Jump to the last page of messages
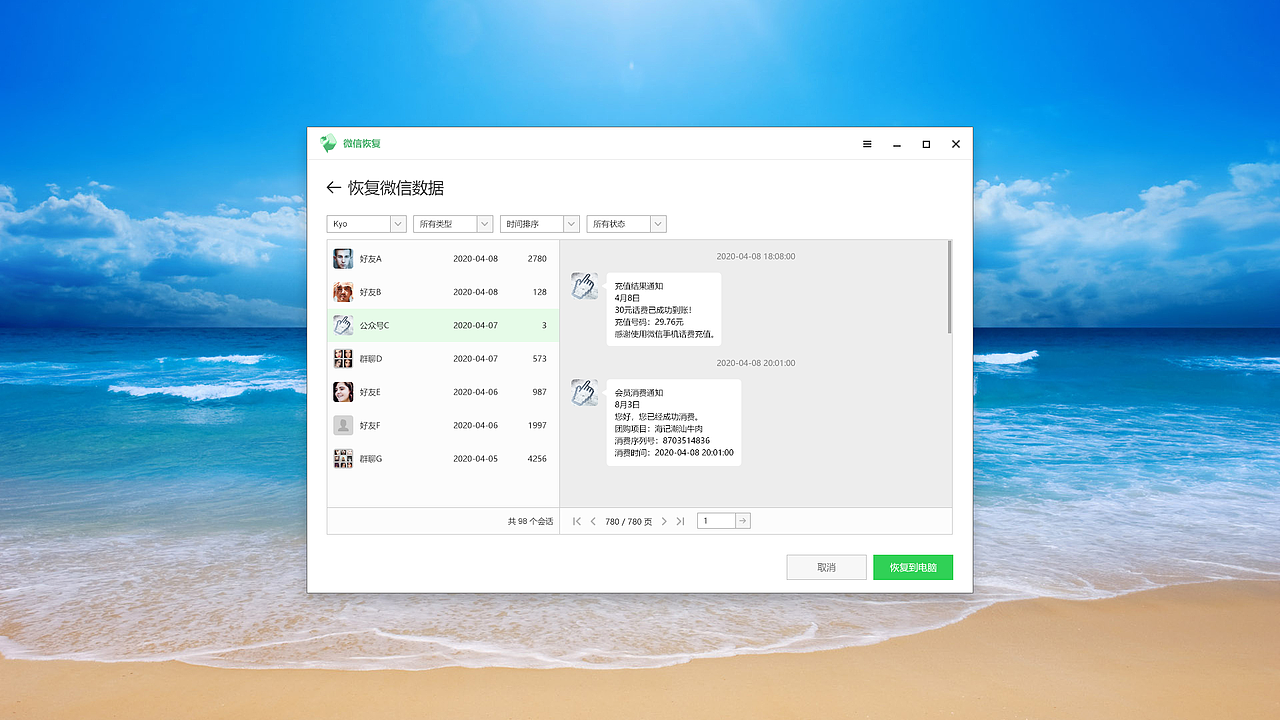The image size is (1280, 720). coord(680,521)
